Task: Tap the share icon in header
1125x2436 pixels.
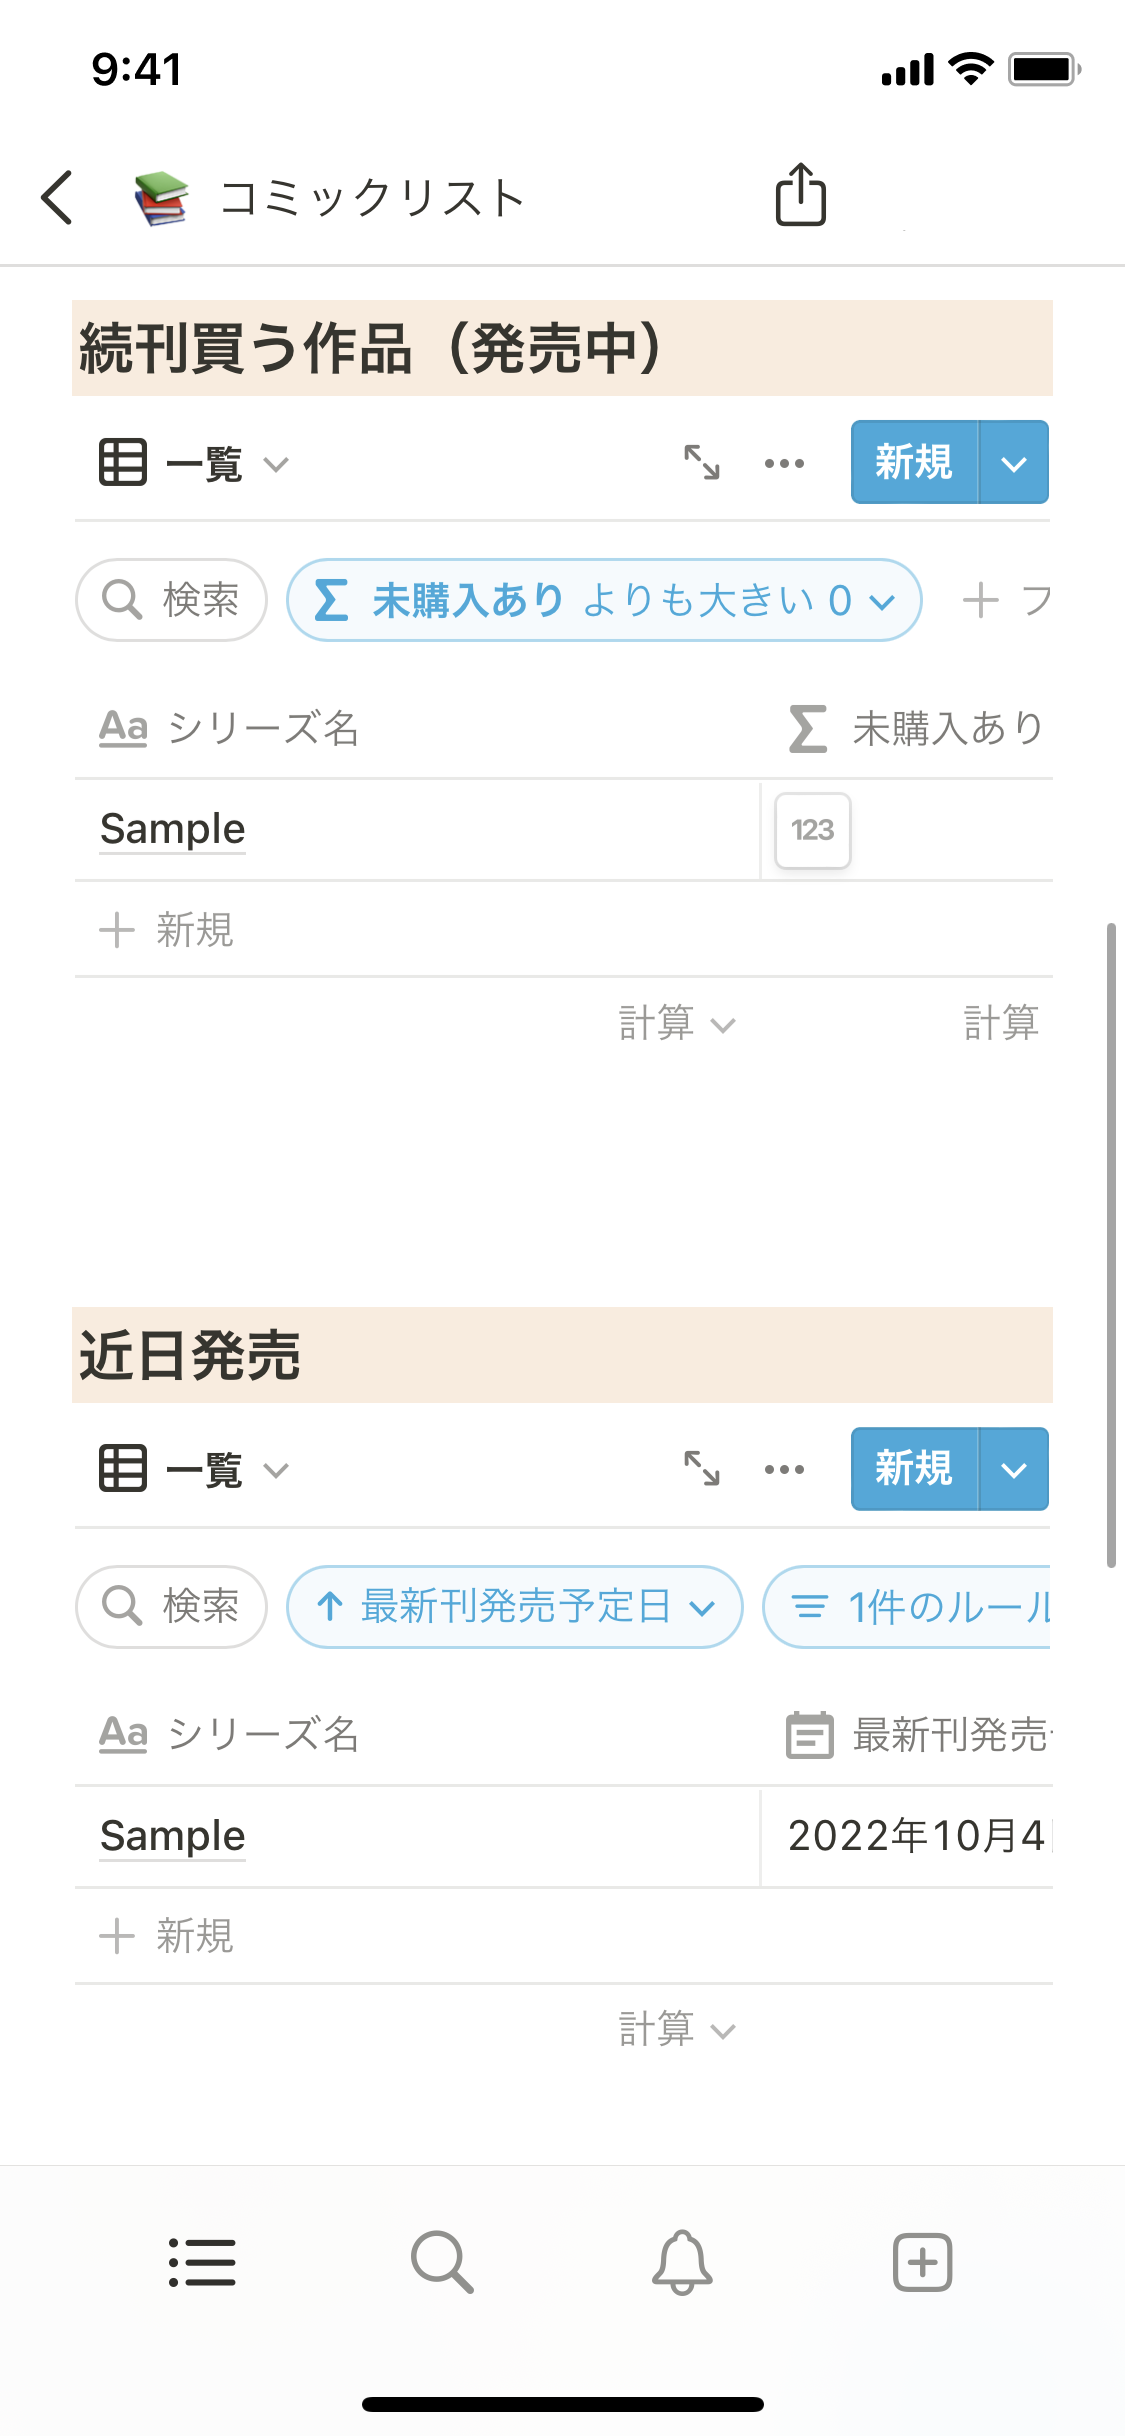Action: click(x=800, y=195)
